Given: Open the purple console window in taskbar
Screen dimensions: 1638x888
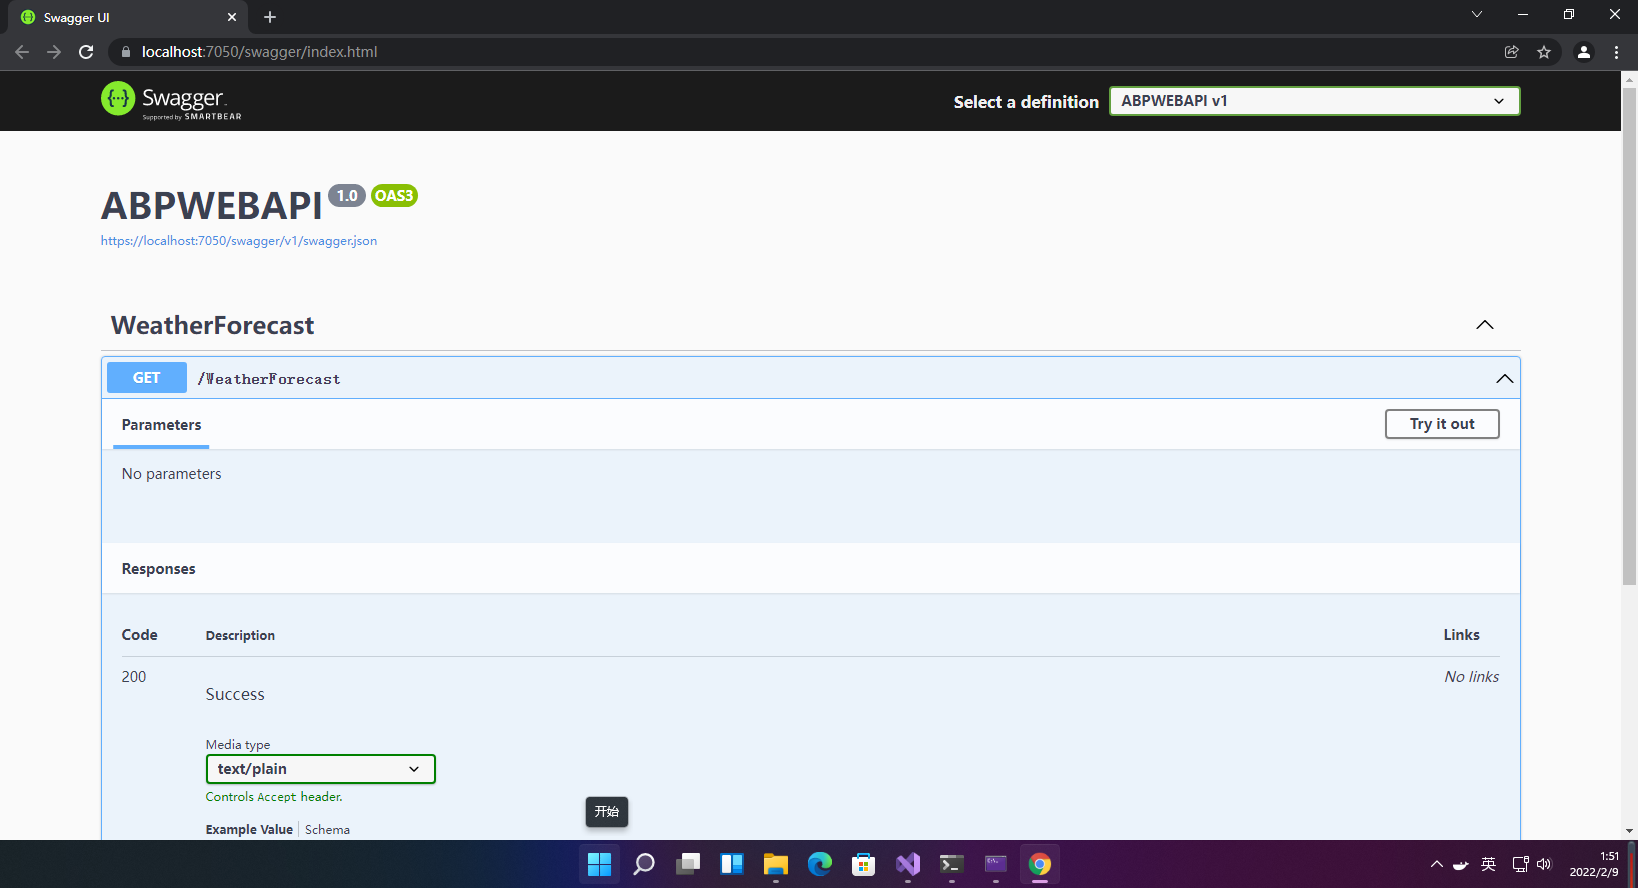Looking at the screenshot, I should [996, 864].
